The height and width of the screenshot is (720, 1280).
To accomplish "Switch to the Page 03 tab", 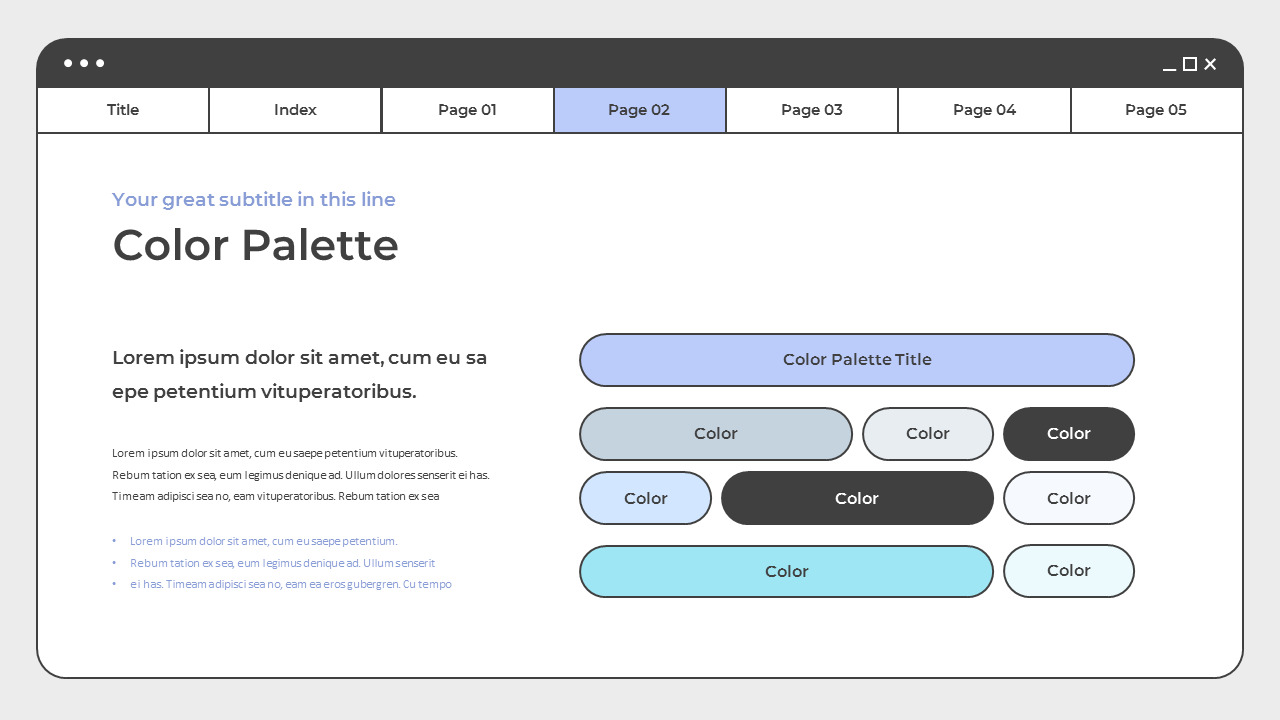I will point(811,110).
